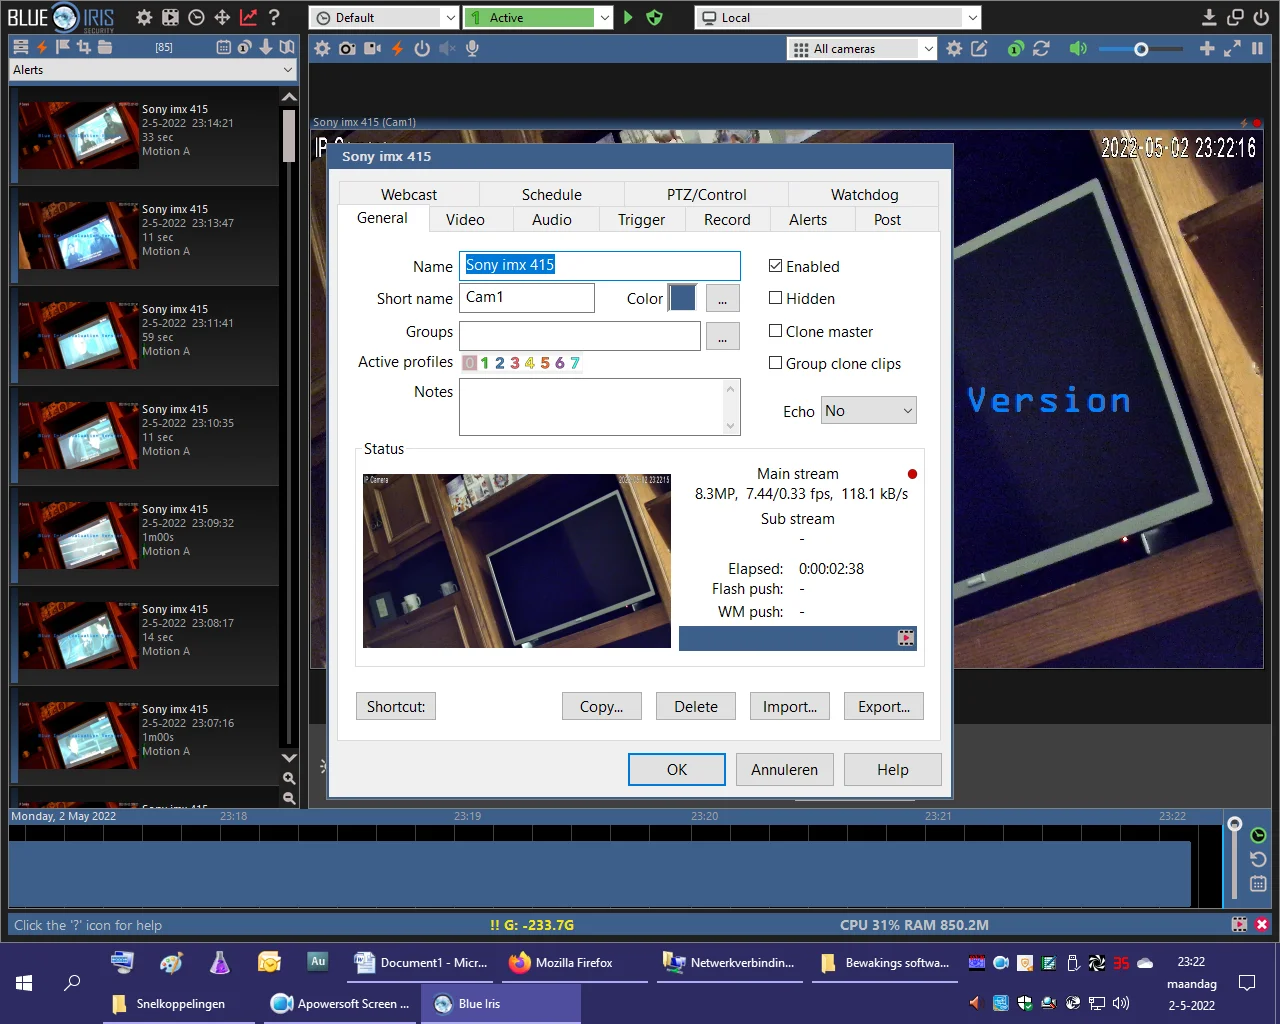Click the crop icon in clips toolbar

click(x=83, y=47)
